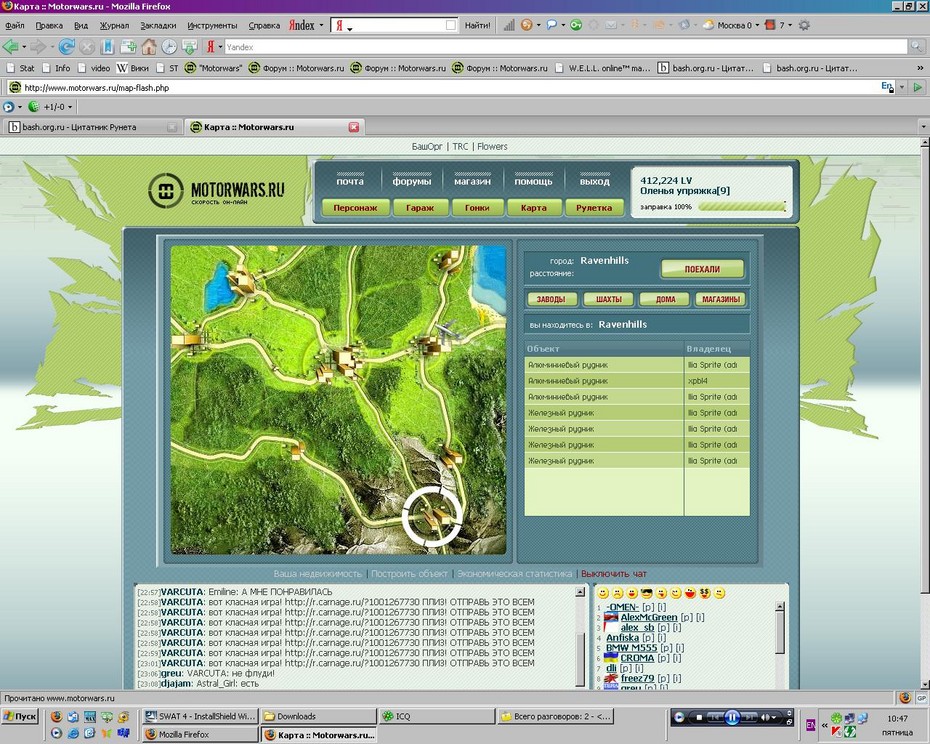Expand the +1/-0 dropdown
This screenshot has width=930, height=744.
tap(69, 107)
